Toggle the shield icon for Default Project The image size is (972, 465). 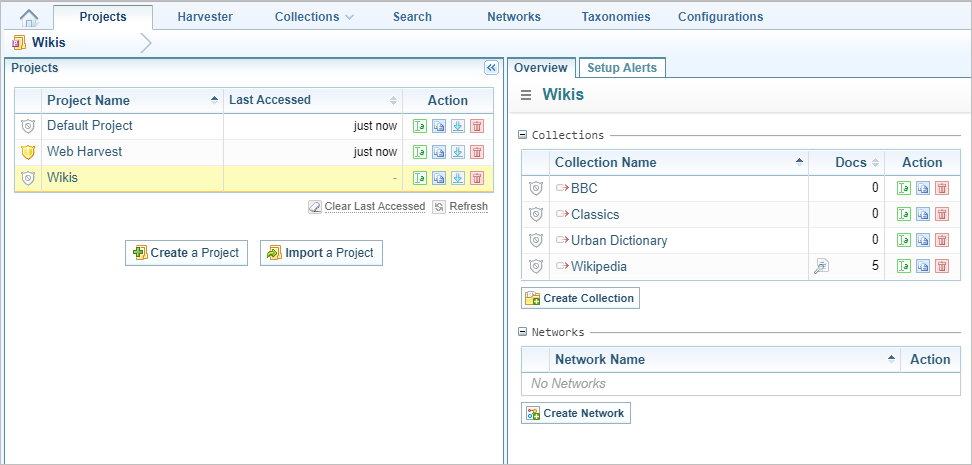point(28,126)
